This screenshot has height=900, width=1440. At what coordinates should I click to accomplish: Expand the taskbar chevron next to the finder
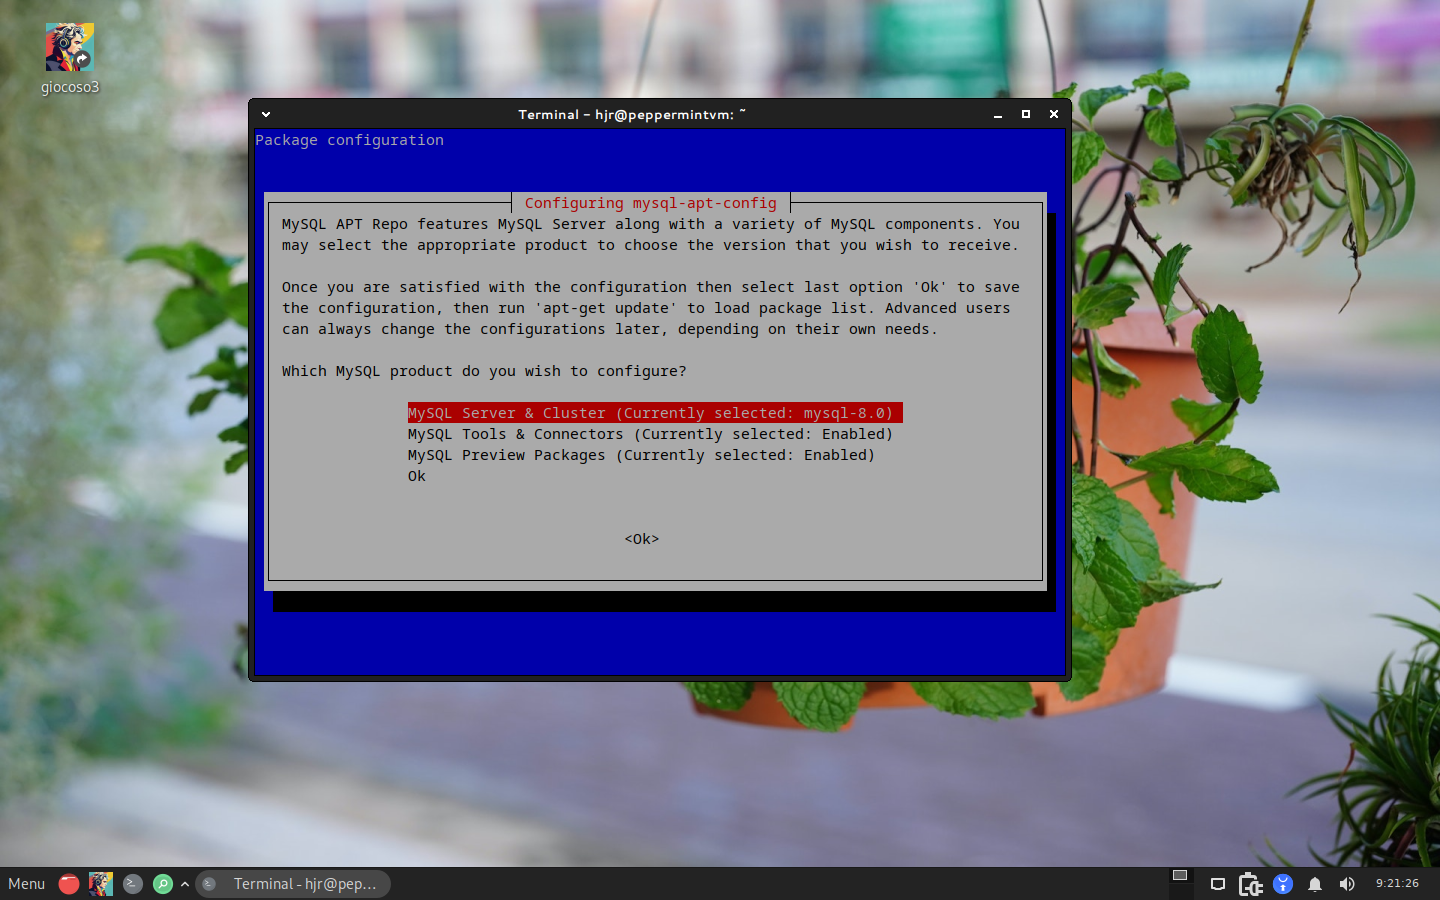[x=184, y=884]
